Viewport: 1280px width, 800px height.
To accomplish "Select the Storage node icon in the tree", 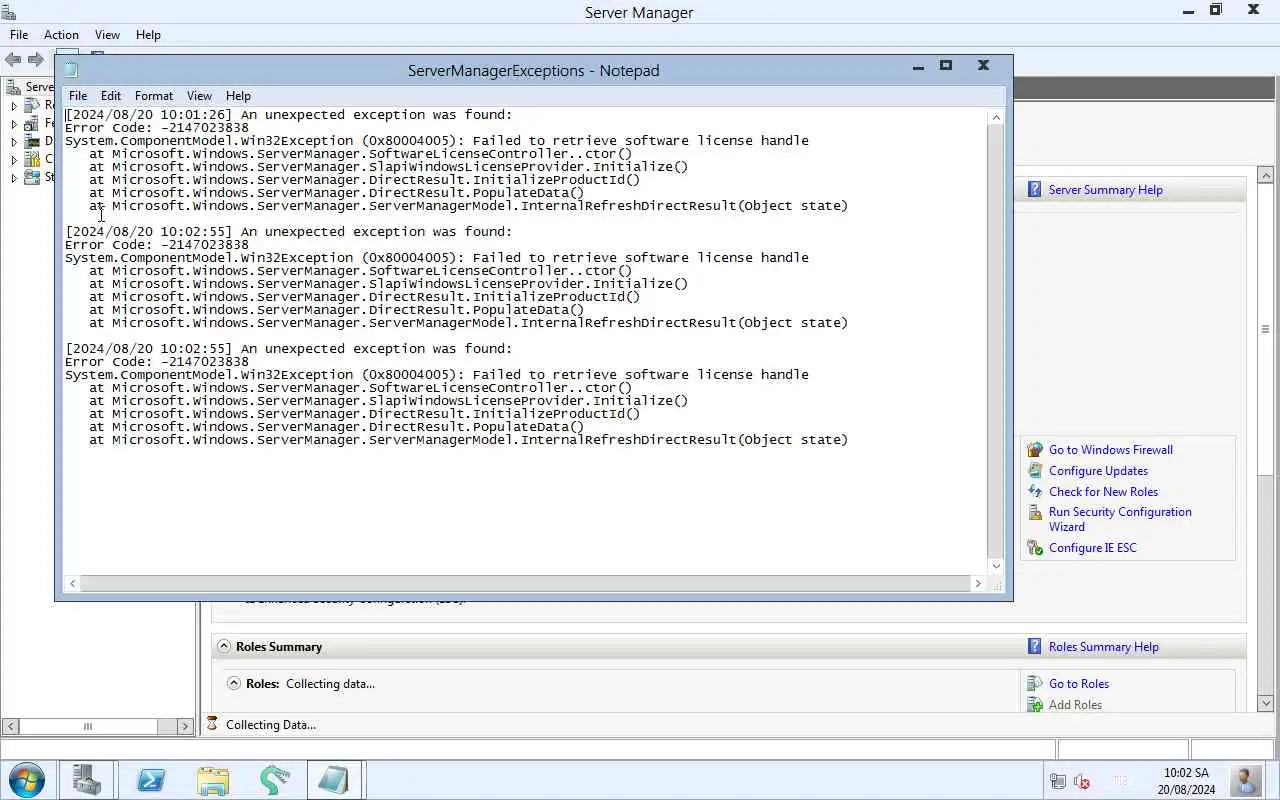I will coord(33,177).
